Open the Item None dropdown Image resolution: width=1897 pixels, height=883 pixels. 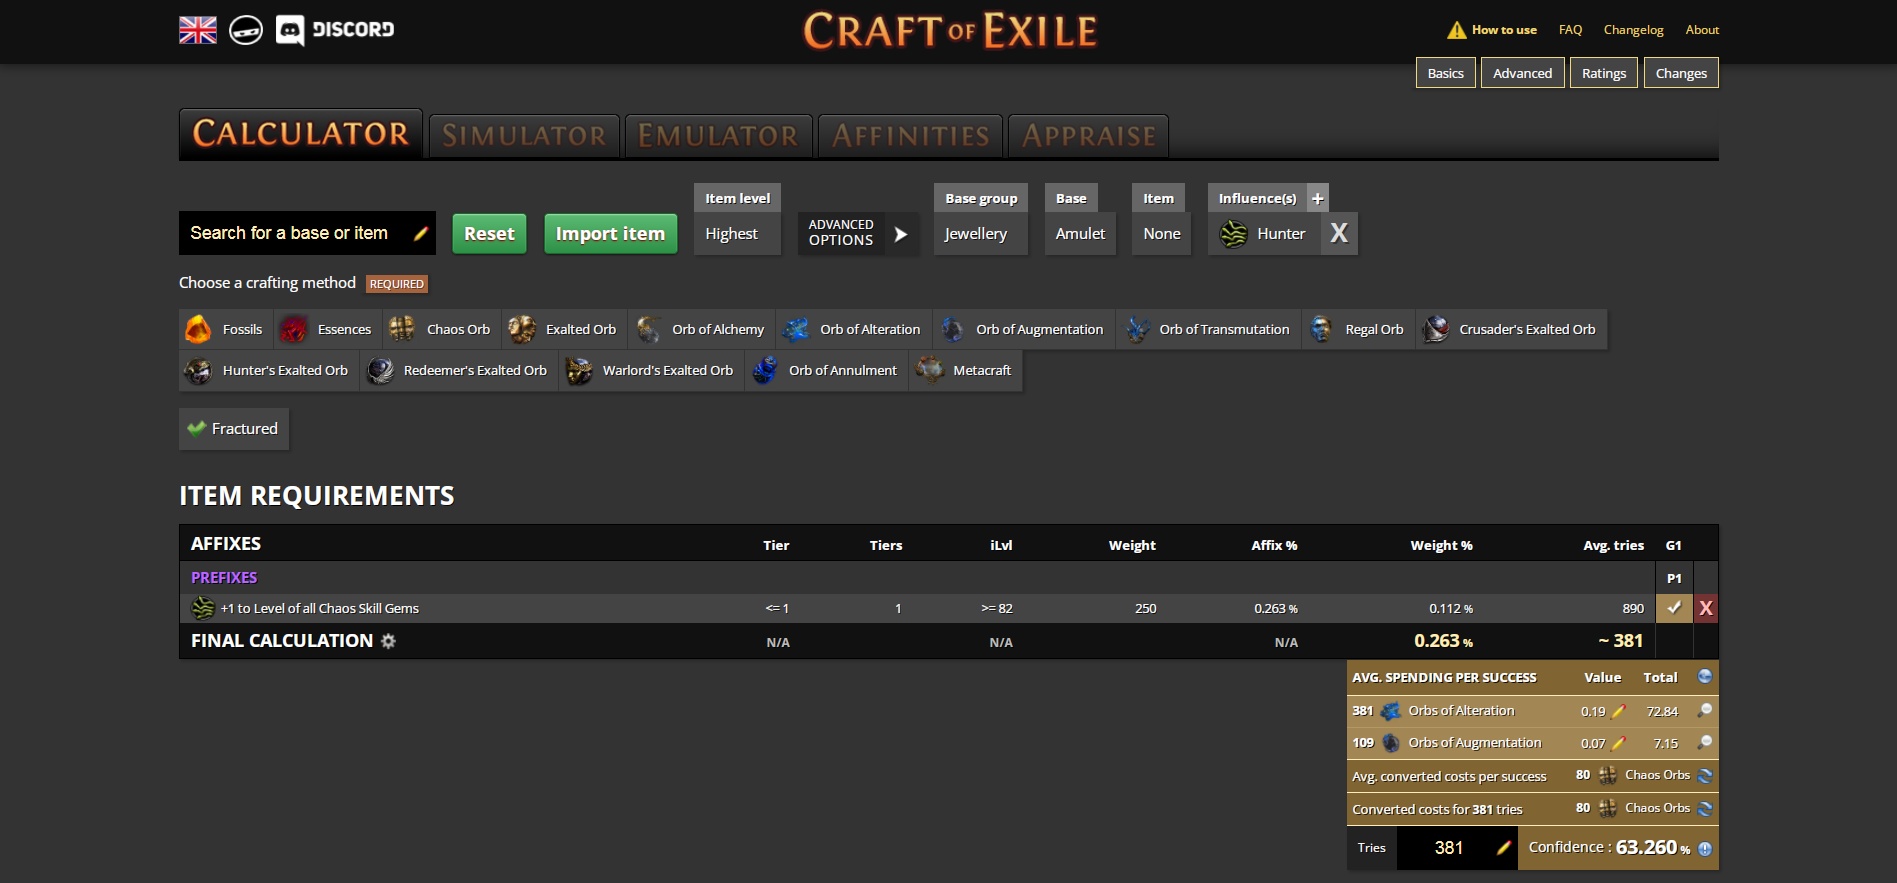pos(1162,233)
